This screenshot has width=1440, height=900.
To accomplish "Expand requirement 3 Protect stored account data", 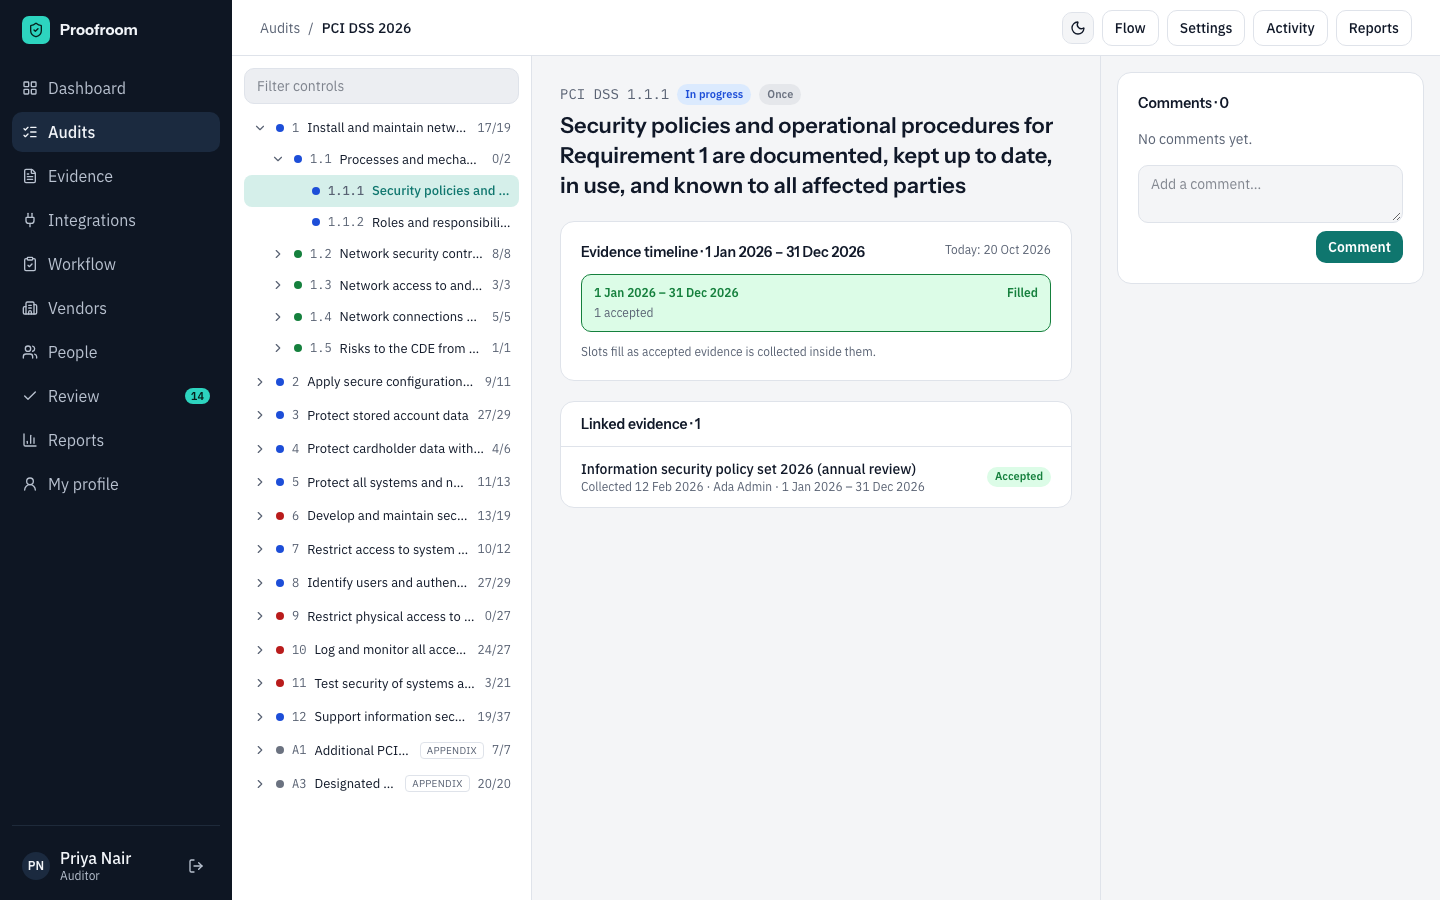I will (260, 415).
